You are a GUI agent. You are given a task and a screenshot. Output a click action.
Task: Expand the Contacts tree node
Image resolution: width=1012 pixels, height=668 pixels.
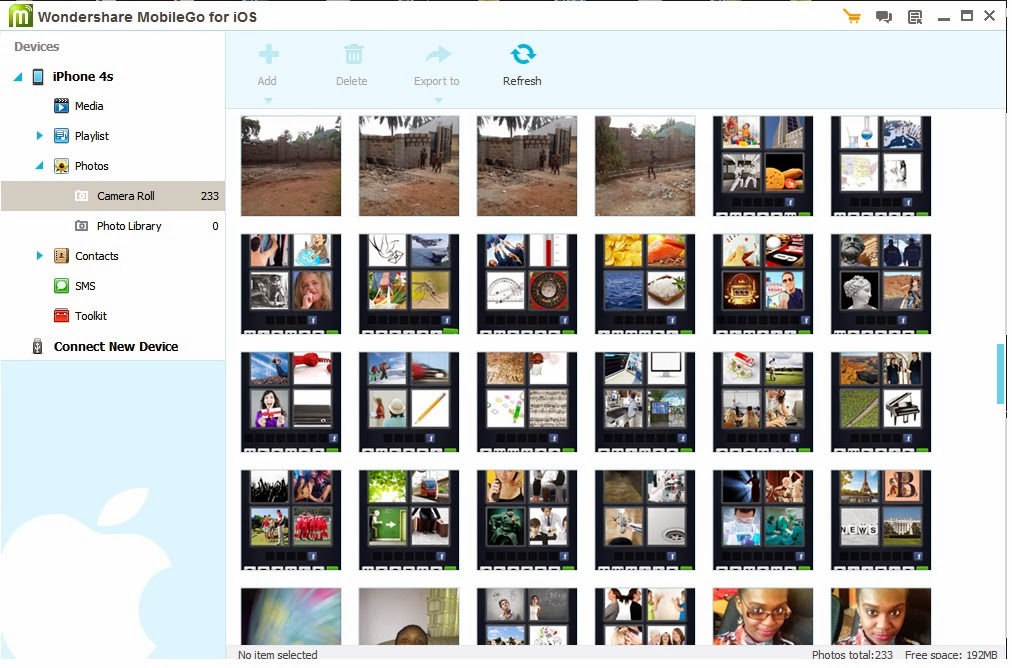[39, 256]
